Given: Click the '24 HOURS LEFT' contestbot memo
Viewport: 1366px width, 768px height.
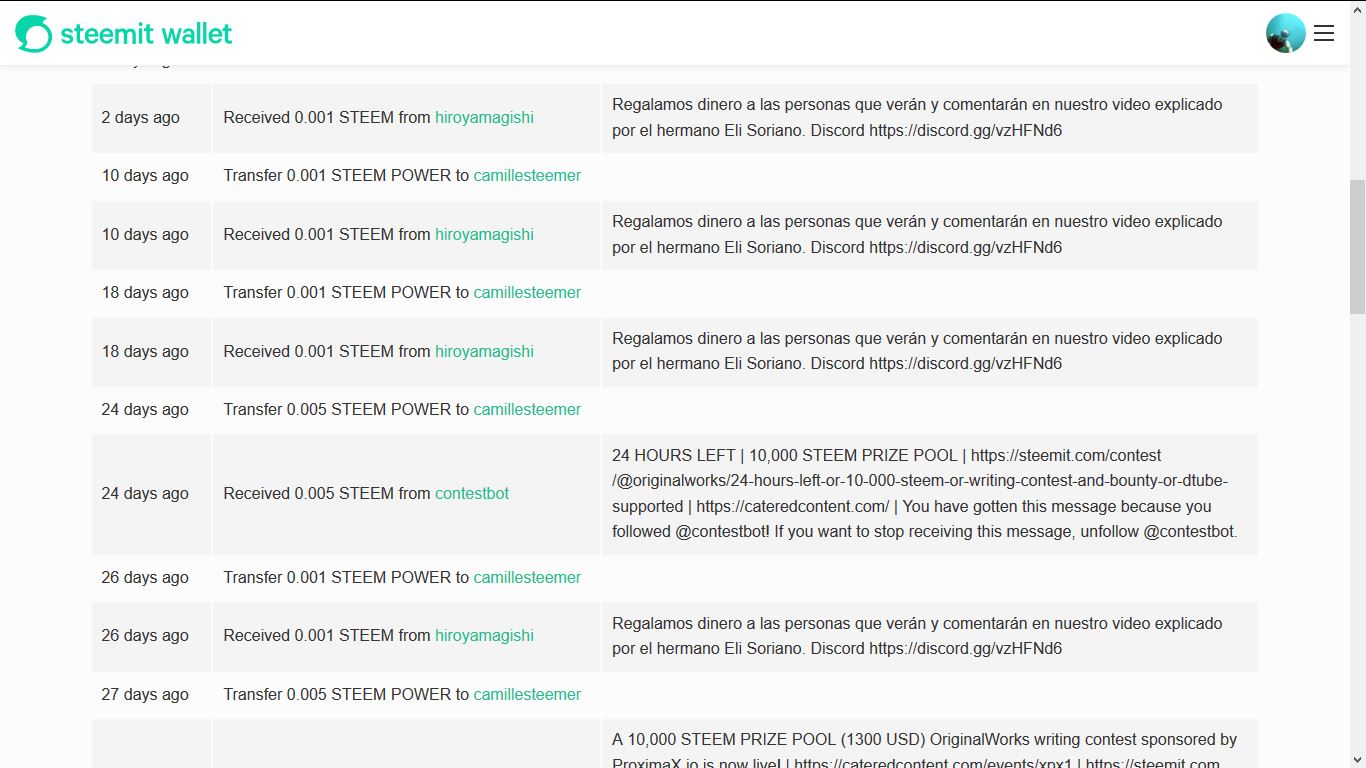Looking at the screenshot, I should click(925, 493).
